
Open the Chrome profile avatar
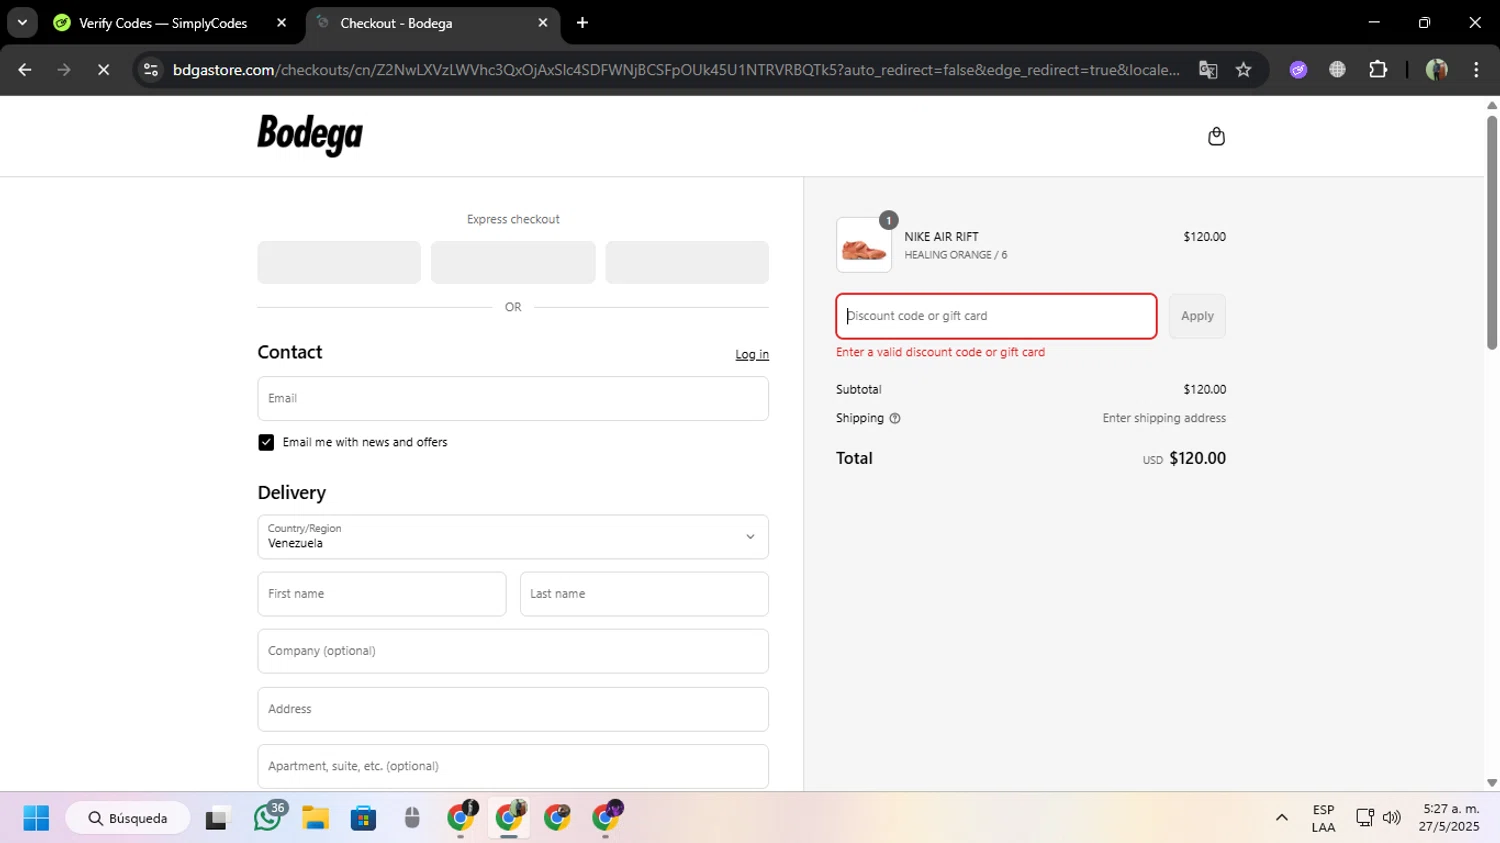point(1437,70)
